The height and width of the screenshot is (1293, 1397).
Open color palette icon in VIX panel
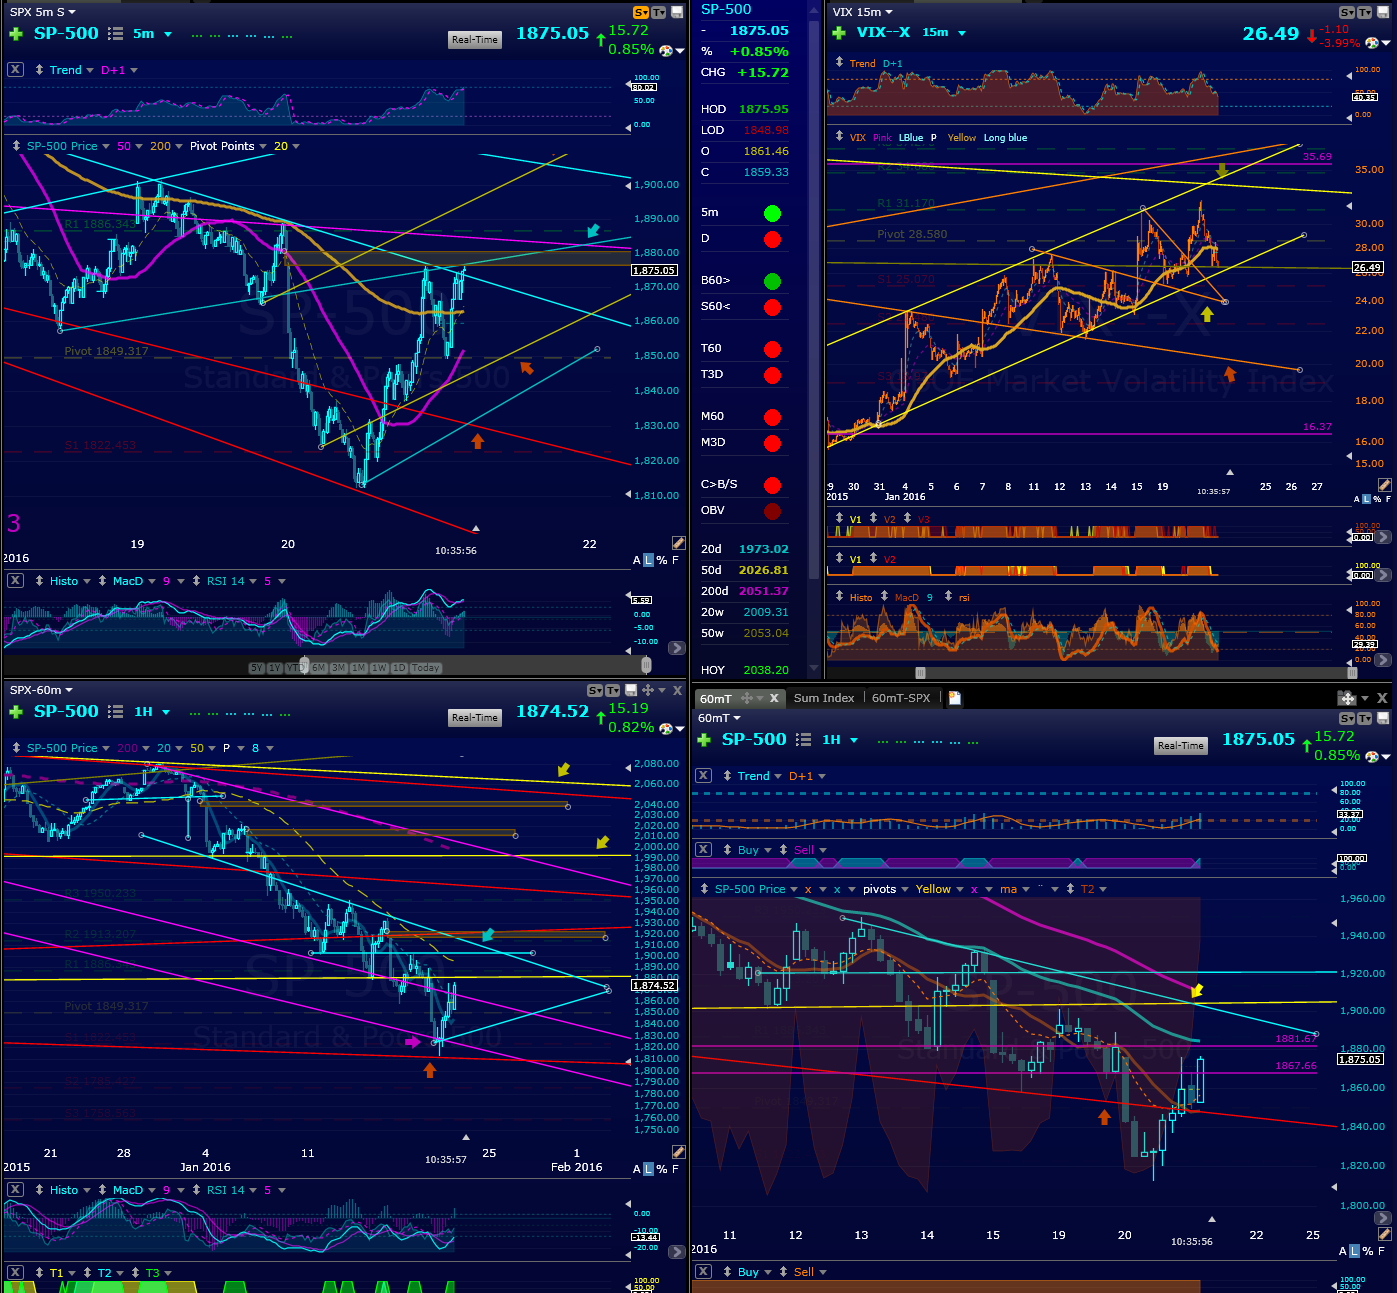point(1371,43)
